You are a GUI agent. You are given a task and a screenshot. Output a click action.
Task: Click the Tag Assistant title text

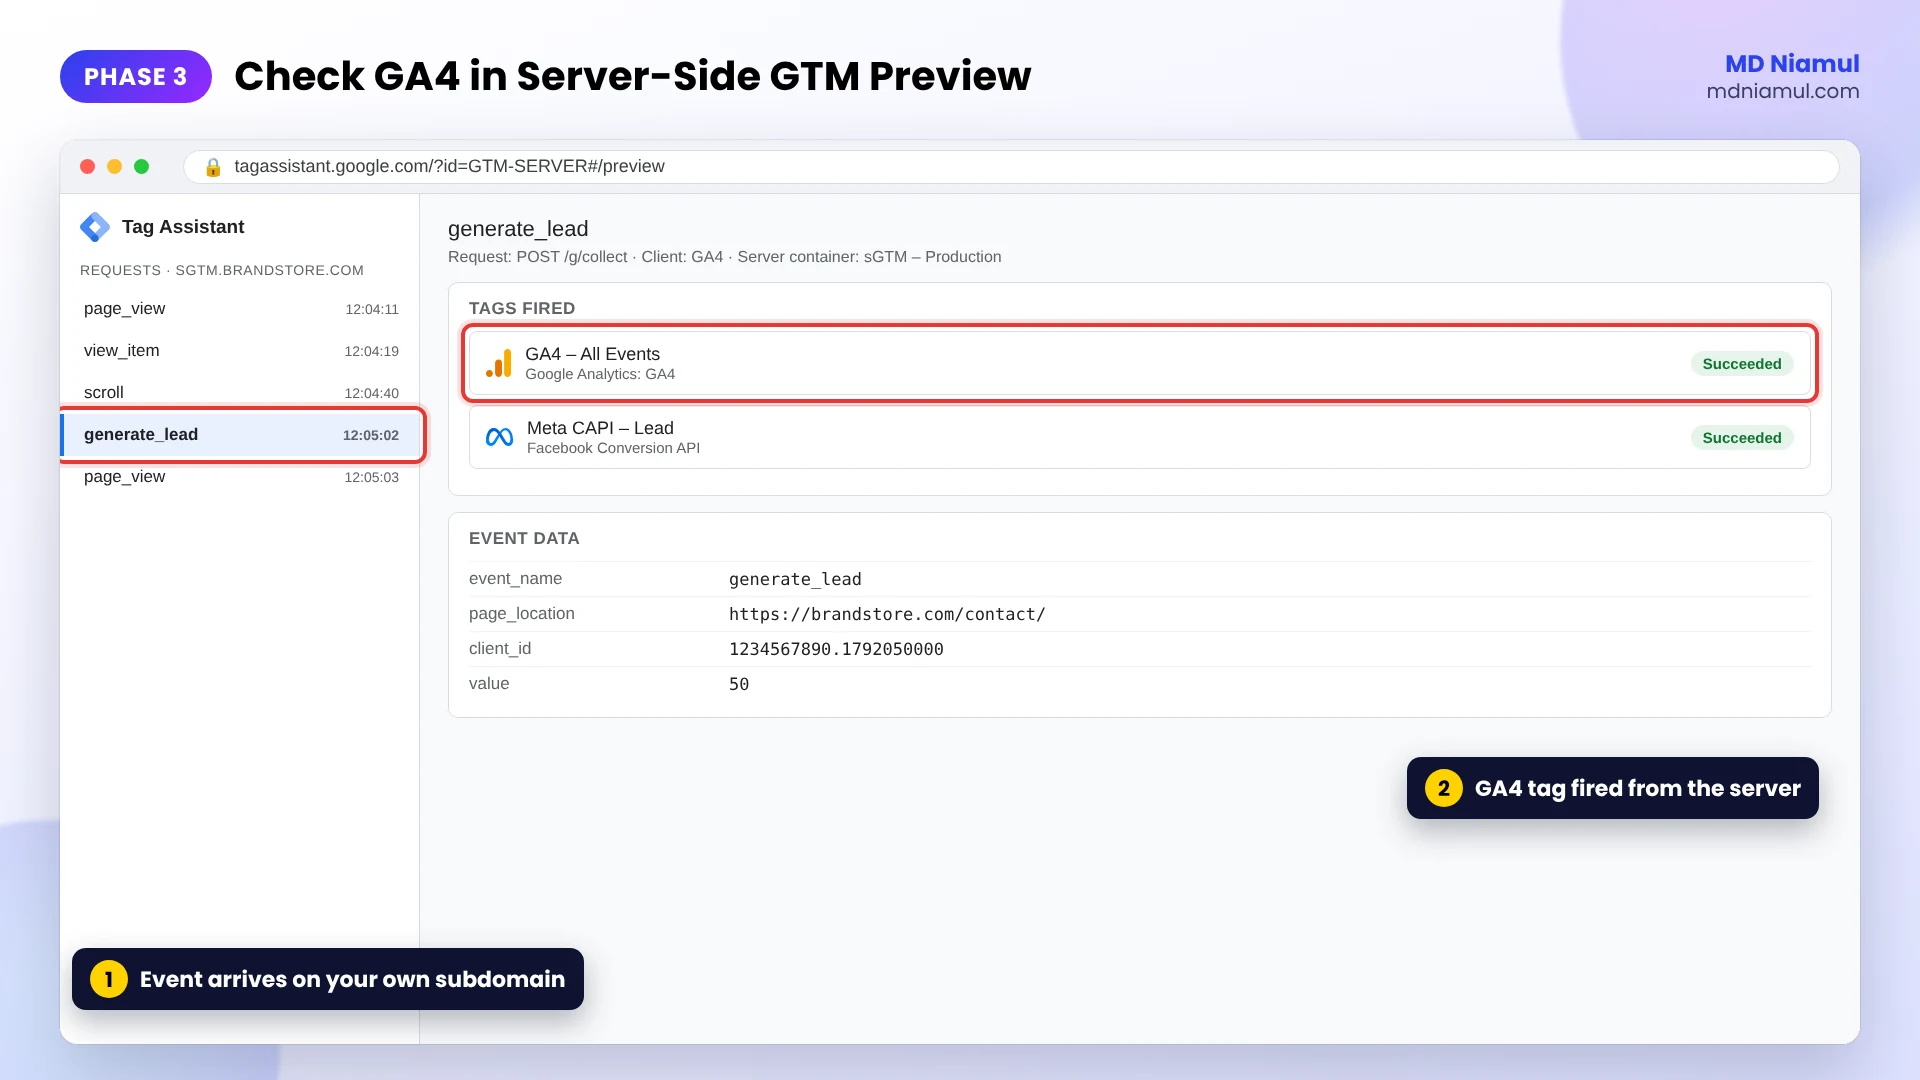[183, 227]
